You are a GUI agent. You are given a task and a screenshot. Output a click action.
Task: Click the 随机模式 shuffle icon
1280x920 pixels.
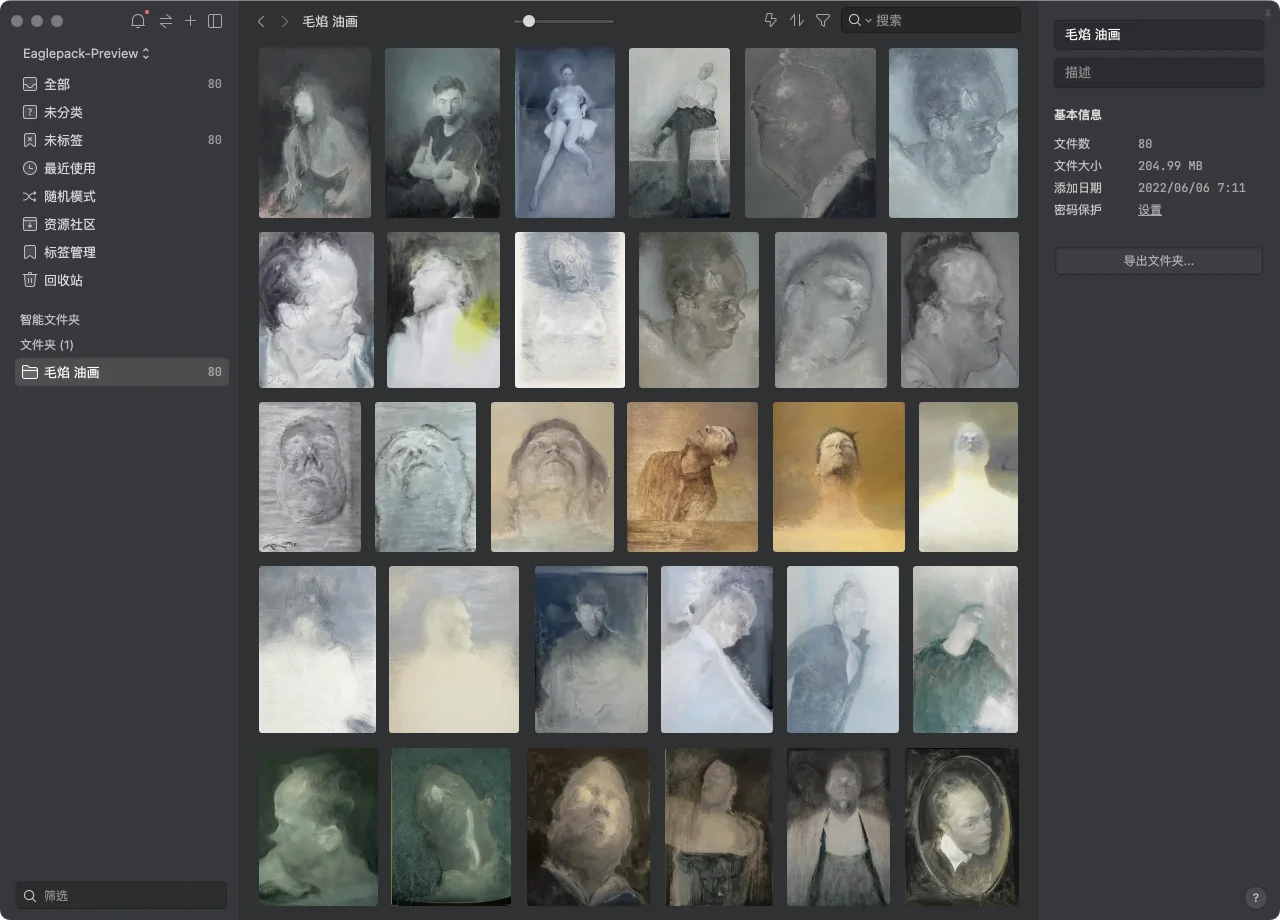pyautogui.click(x=30, y=196)
